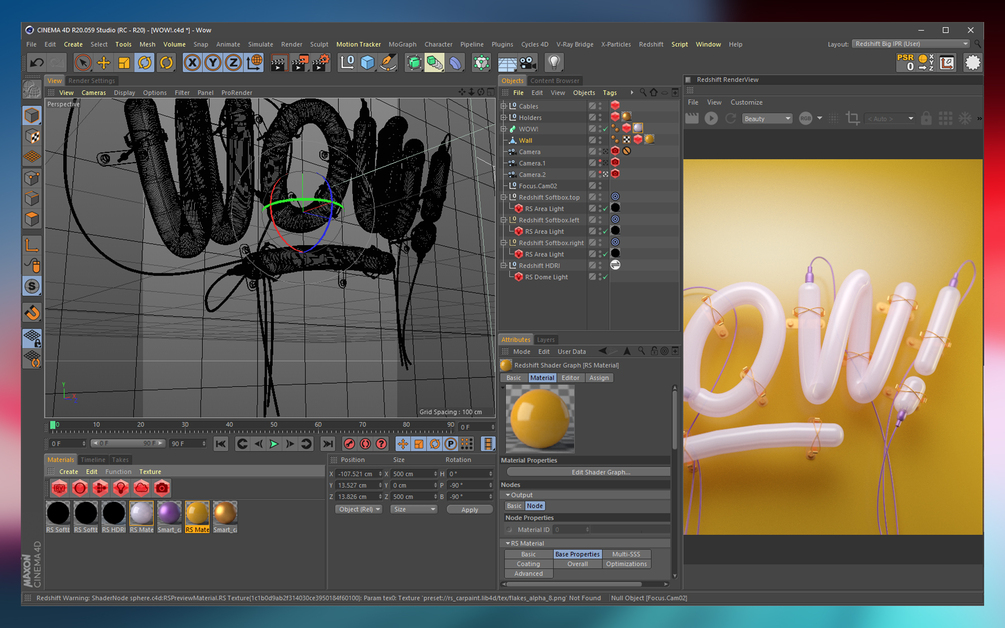Switch to the Render Settings tab
The width and height of the screenshot is (1005, 628).
(92, 81)
